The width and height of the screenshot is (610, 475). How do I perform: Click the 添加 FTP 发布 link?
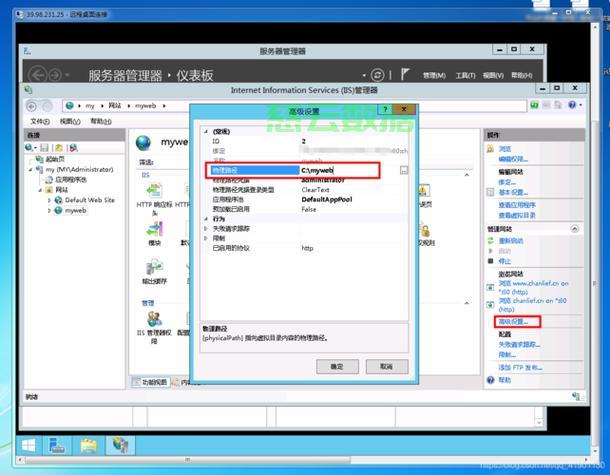pos(521,368)
